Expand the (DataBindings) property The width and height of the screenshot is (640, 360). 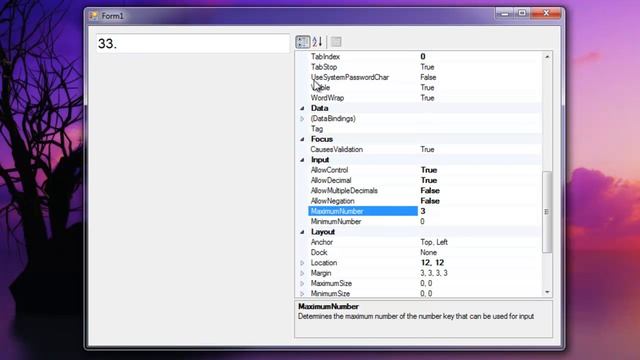[x=302, y=119]
